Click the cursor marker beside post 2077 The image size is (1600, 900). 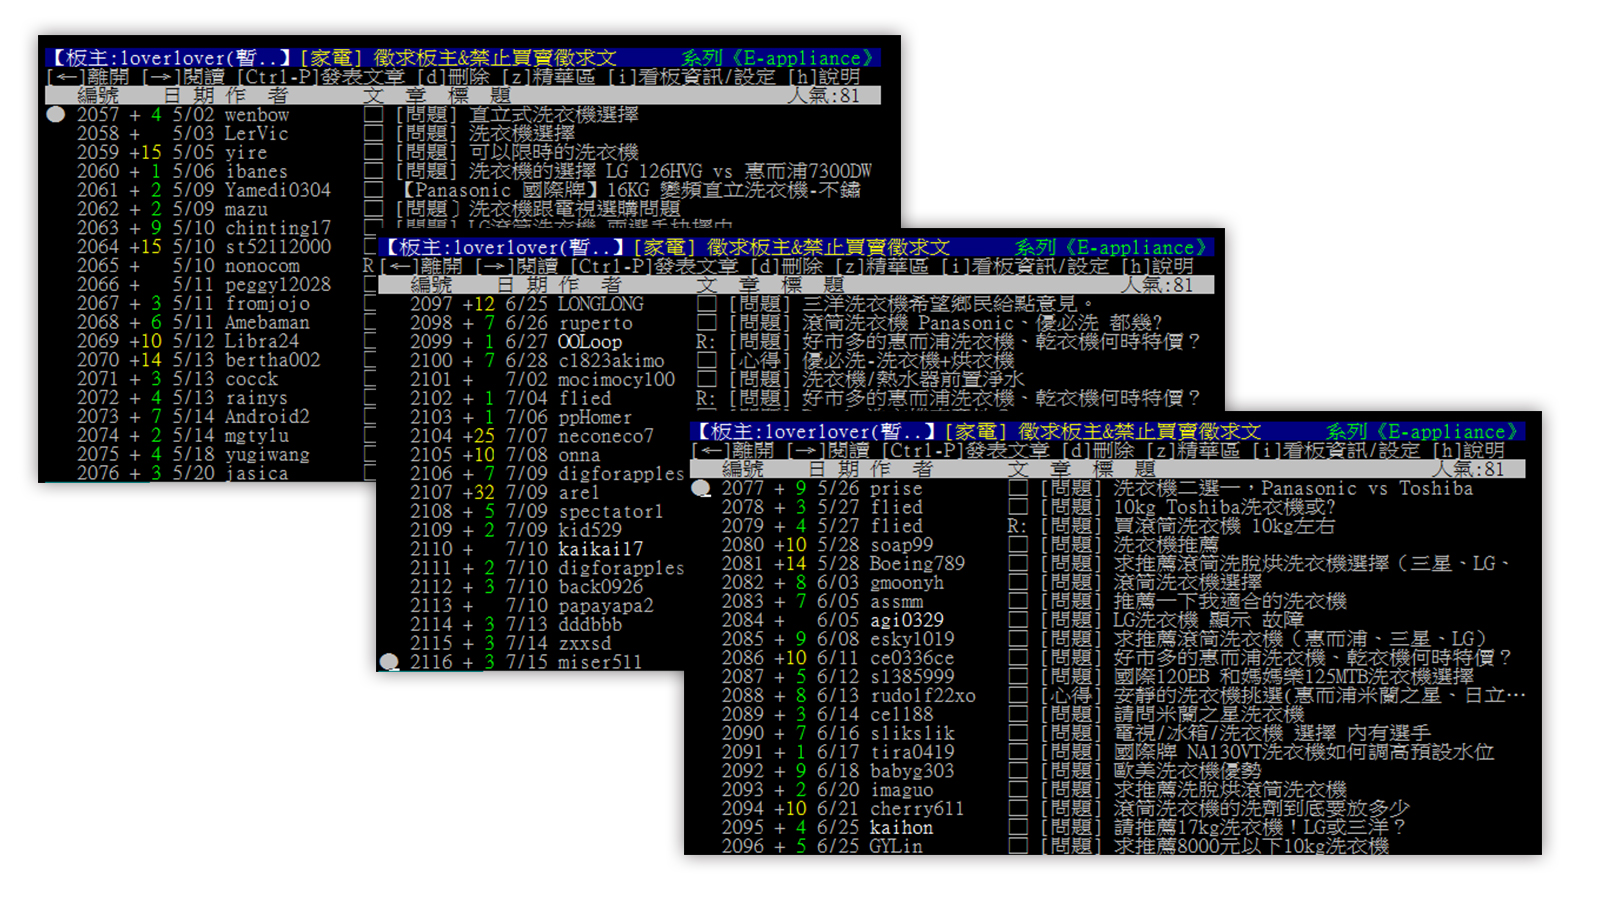click(701, 488)
